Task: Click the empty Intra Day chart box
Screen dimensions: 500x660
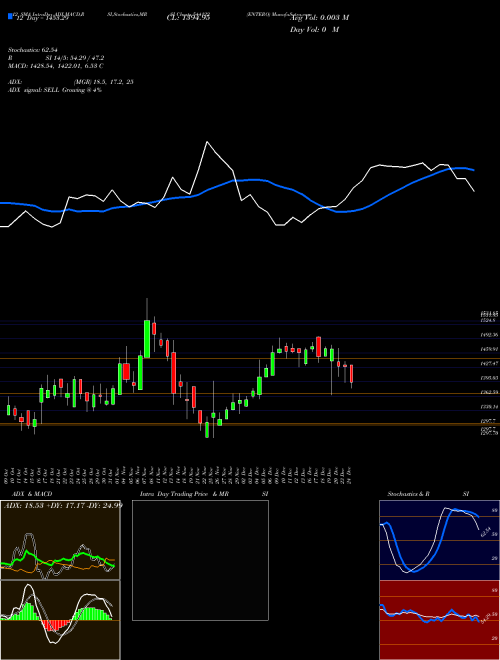Action: pyautogui.click(x=200, y=560)
